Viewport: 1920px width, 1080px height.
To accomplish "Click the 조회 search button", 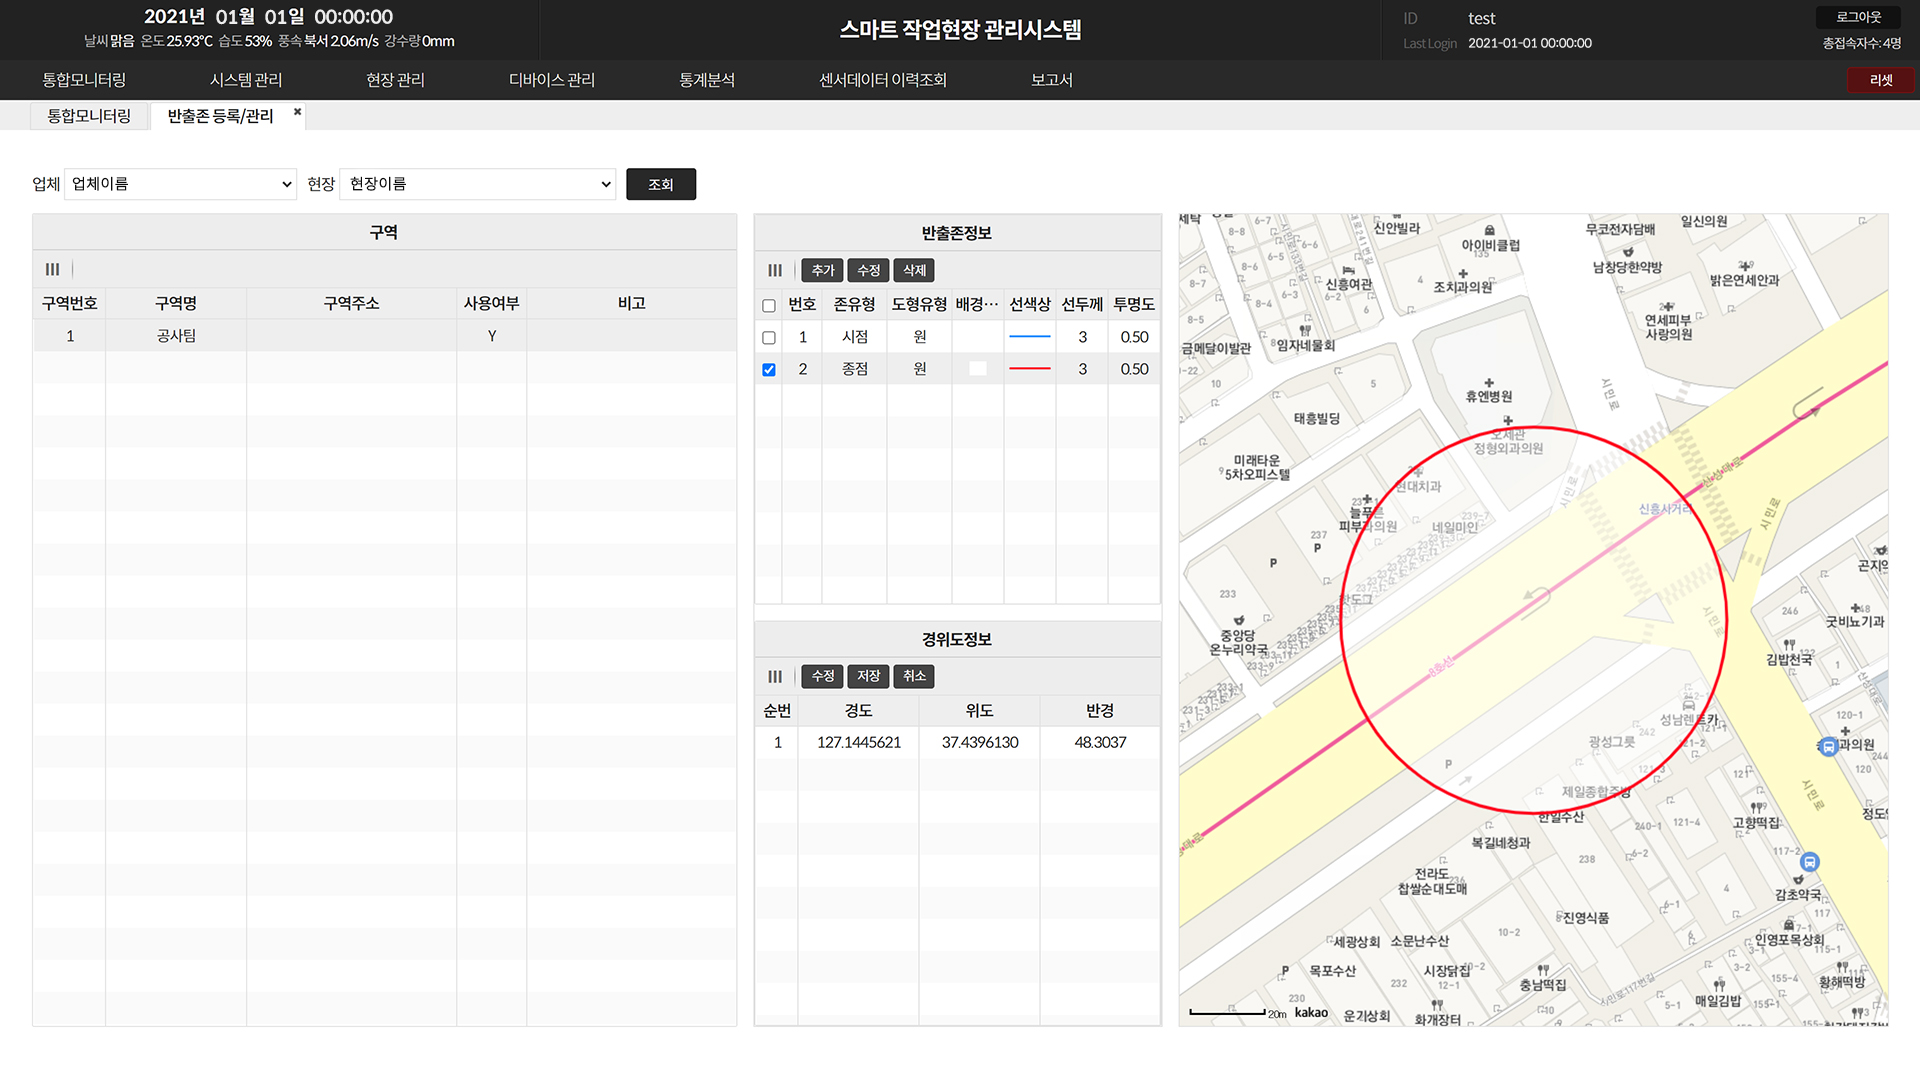I will [661, 184].
